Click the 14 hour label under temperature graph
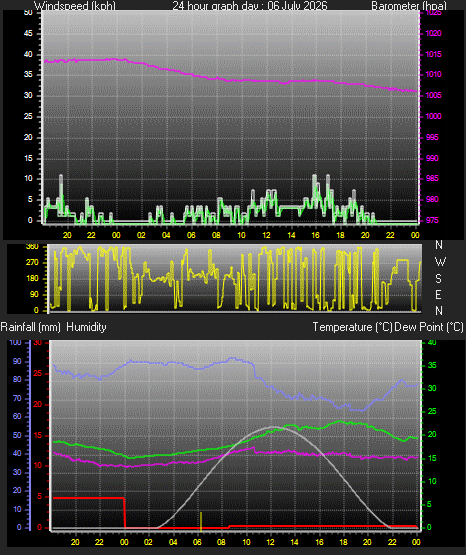Image resolution: width=466 pixels, height=555 pixels. coord(294,542)
